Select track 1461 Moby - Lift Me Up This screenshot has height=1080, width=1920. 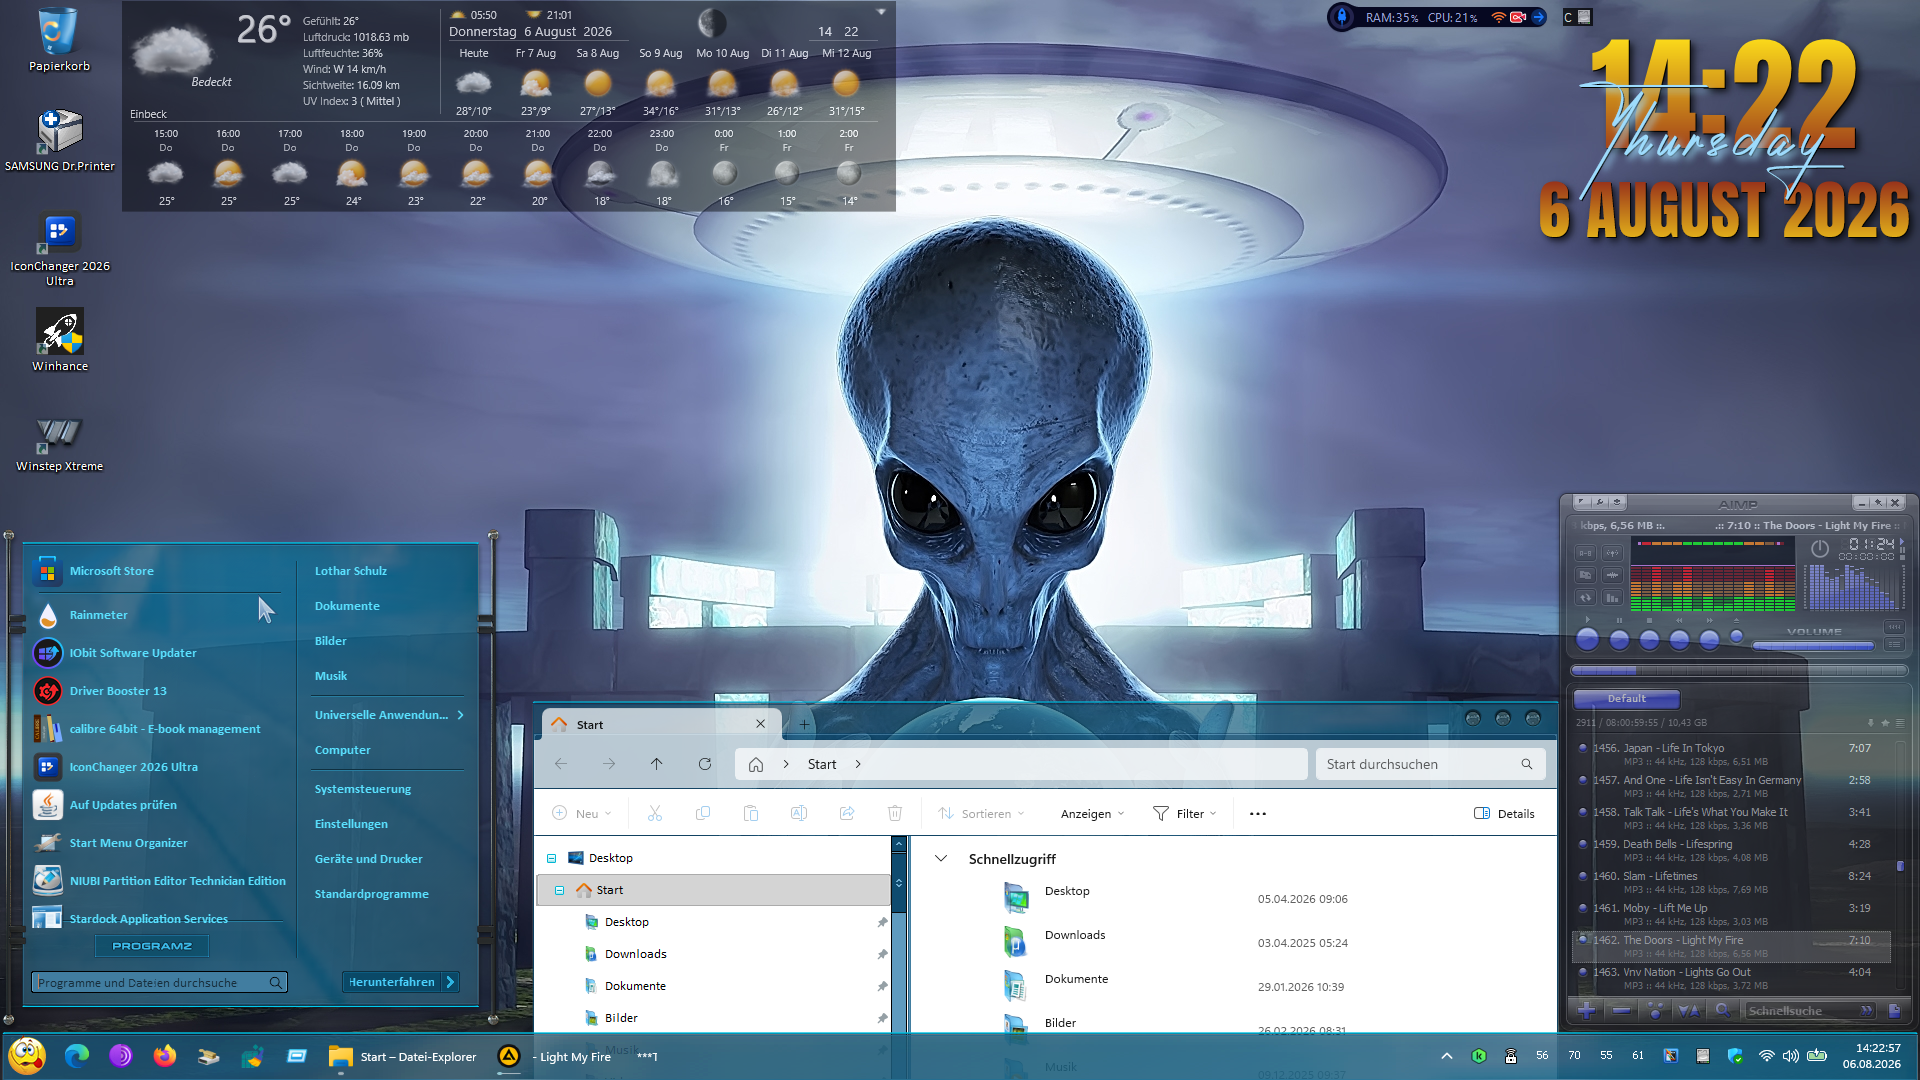(1729, 914)
